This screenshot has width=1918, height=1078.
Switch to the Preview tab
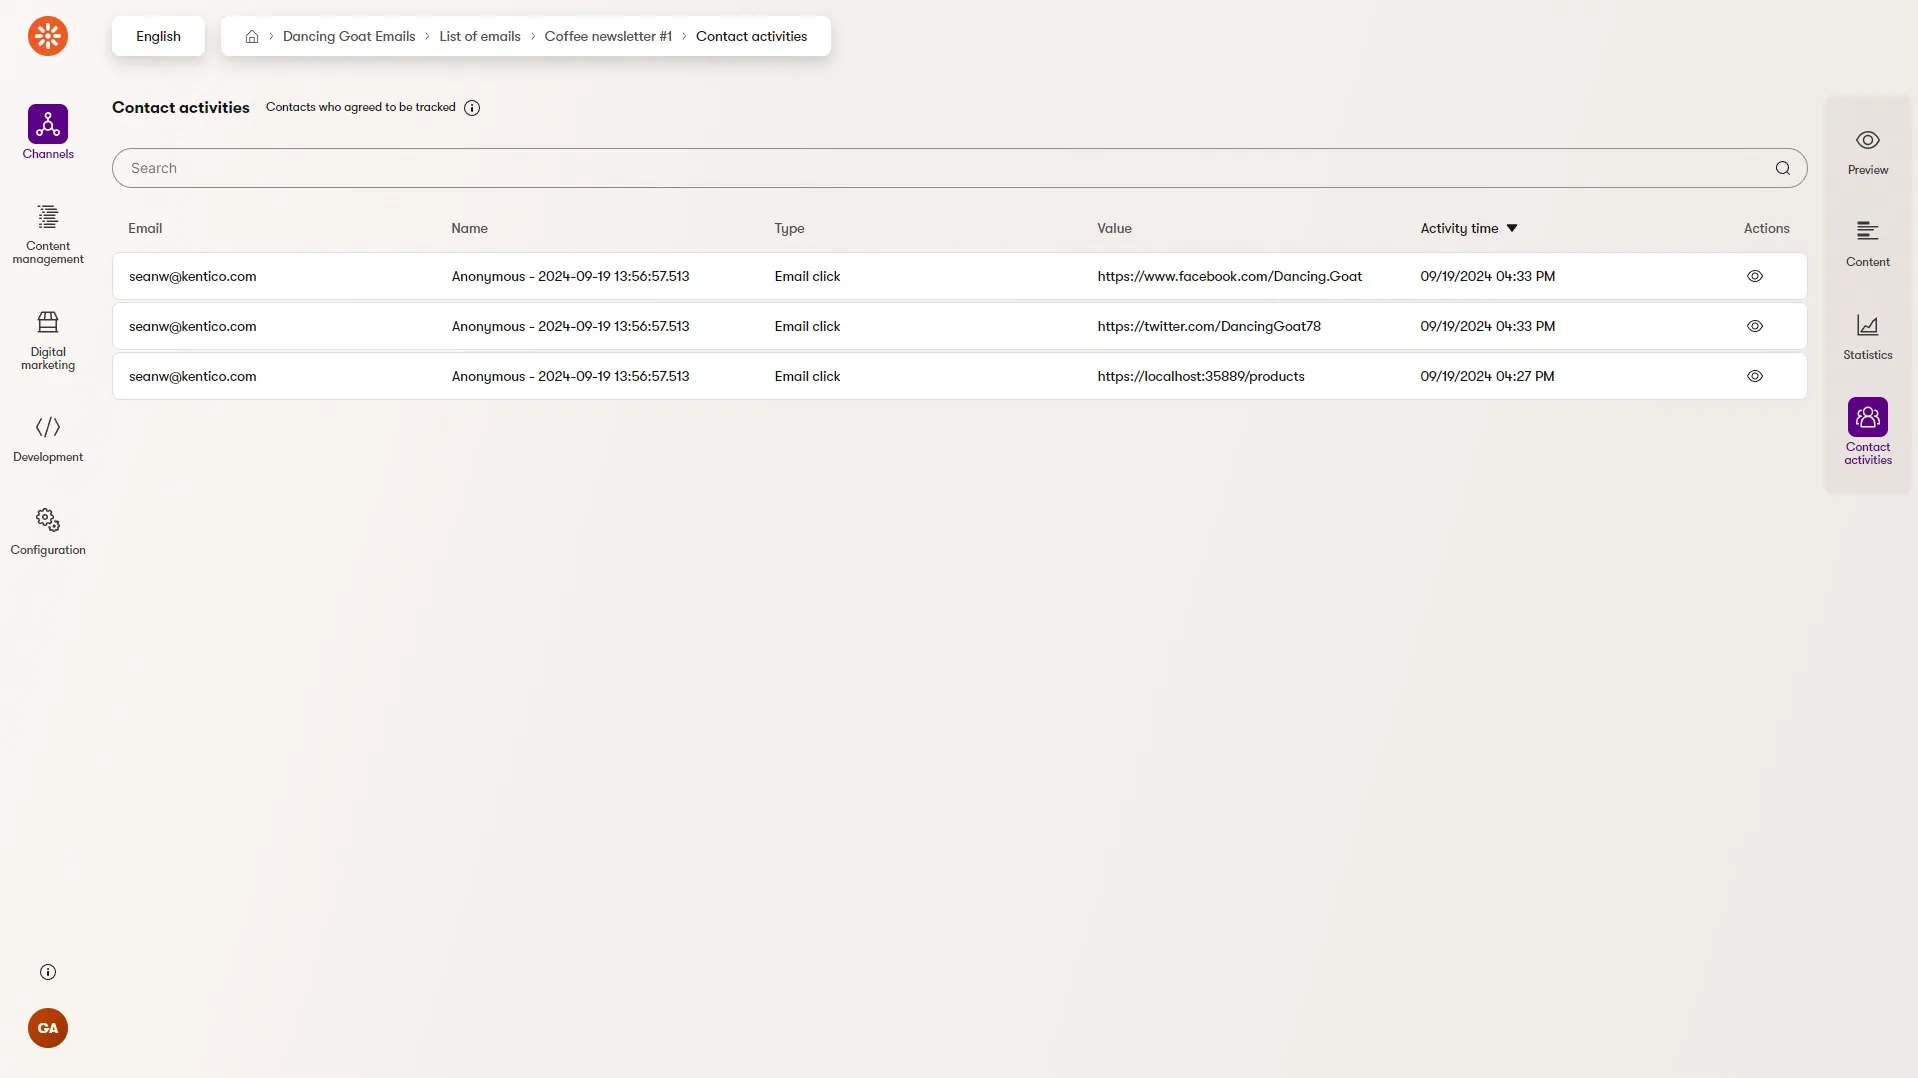click(1868, 152)
